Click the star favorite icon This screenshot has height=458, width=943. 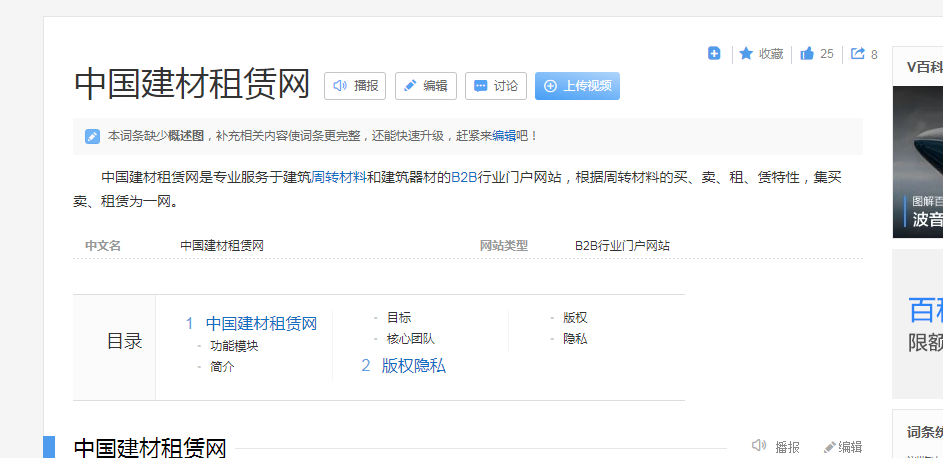pyautogui.click(x=746, y=53)
